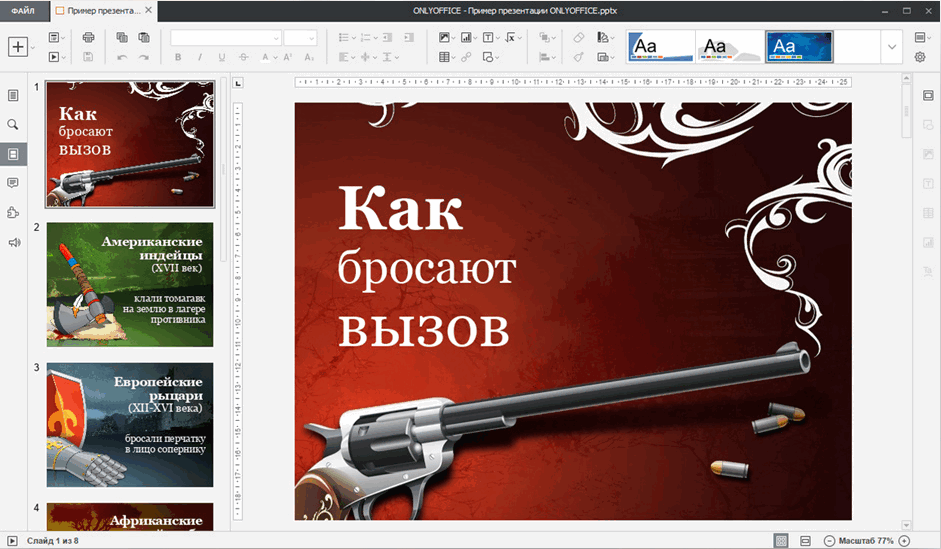Viewport: 941px width, 549px height.
Task: Open the Plugins puzzle-piece icon
Action: 13,213
